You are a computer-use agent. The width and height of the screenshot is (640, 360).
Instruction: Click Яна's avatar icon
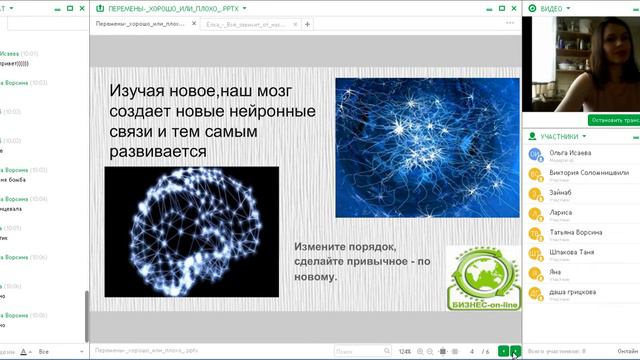point(535,273)
